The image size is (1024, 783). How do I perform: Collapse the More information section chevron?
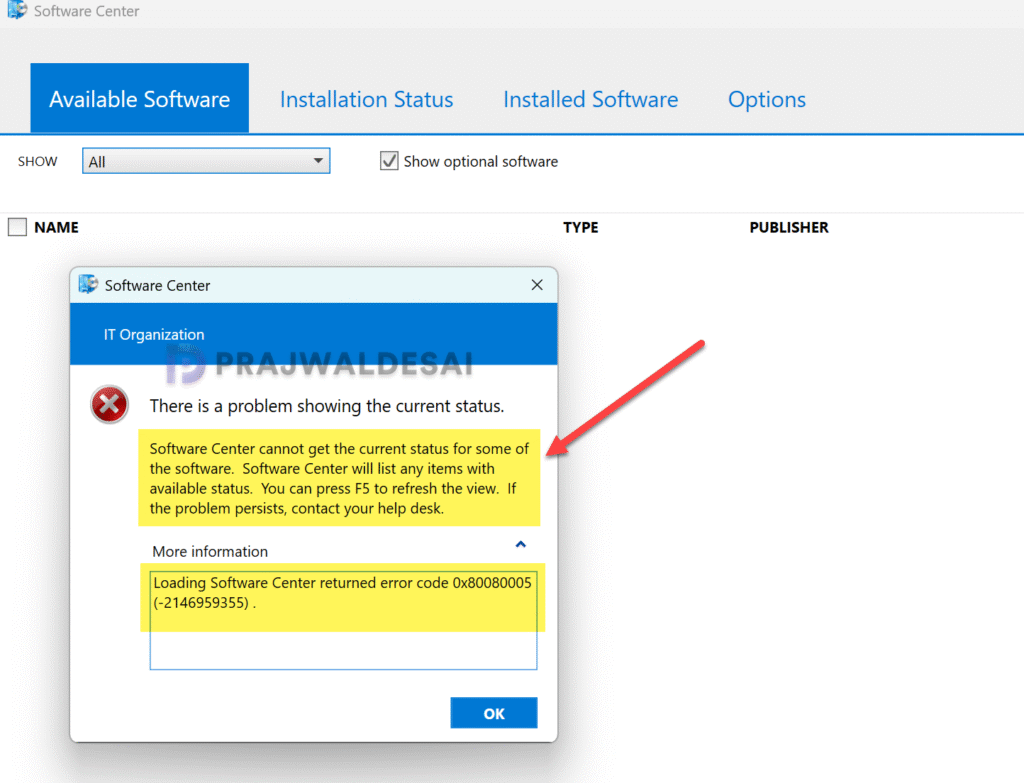tap(520, 544)
